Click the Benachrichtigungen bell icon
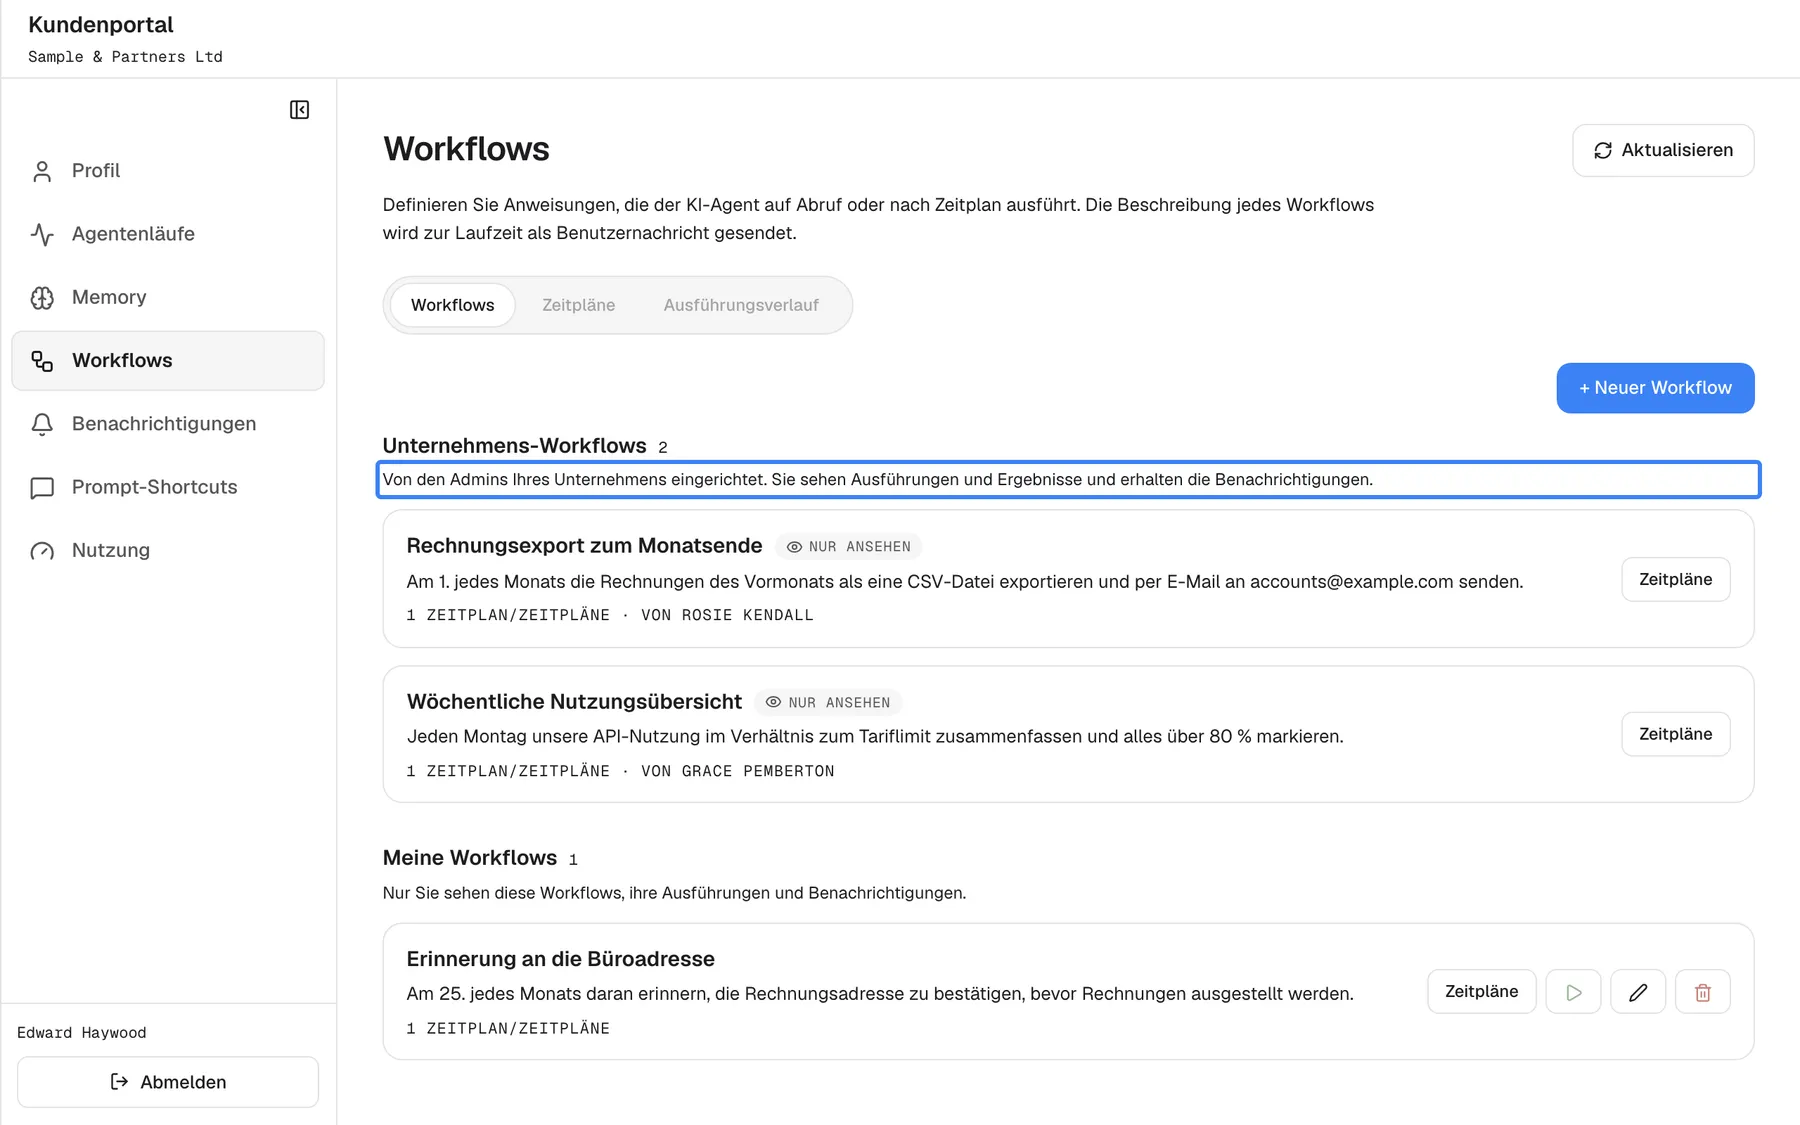 tap(42, 424)
